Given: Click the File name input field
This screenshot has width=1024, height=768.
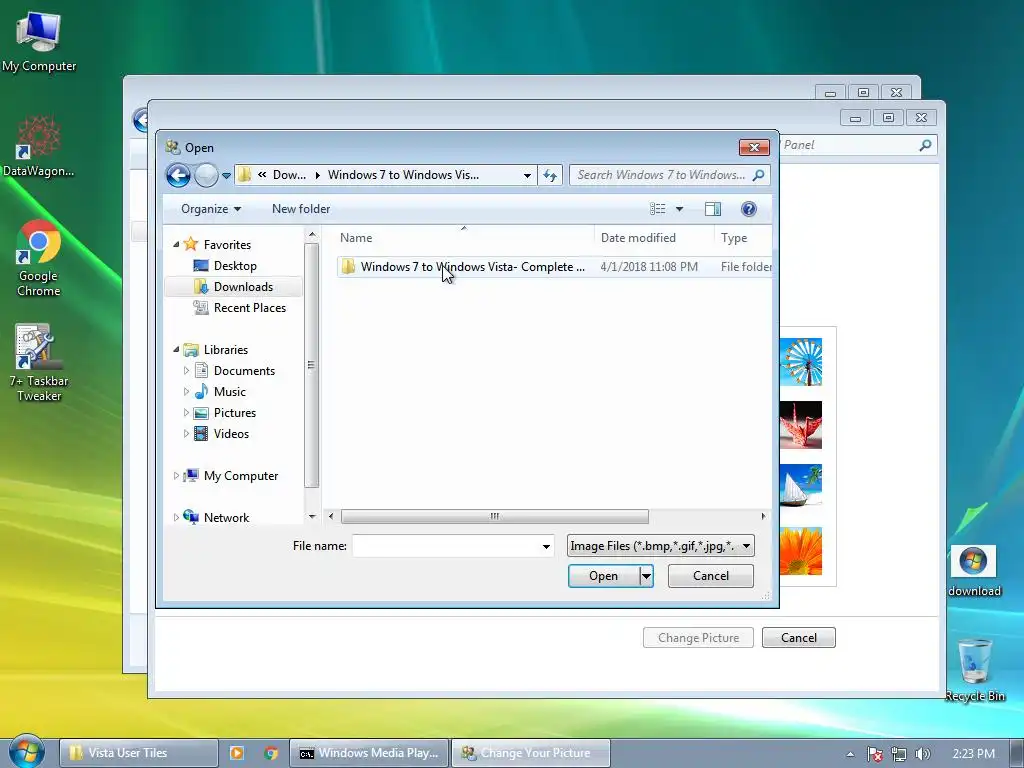Looking at the screenshot, I should (445, 546).
